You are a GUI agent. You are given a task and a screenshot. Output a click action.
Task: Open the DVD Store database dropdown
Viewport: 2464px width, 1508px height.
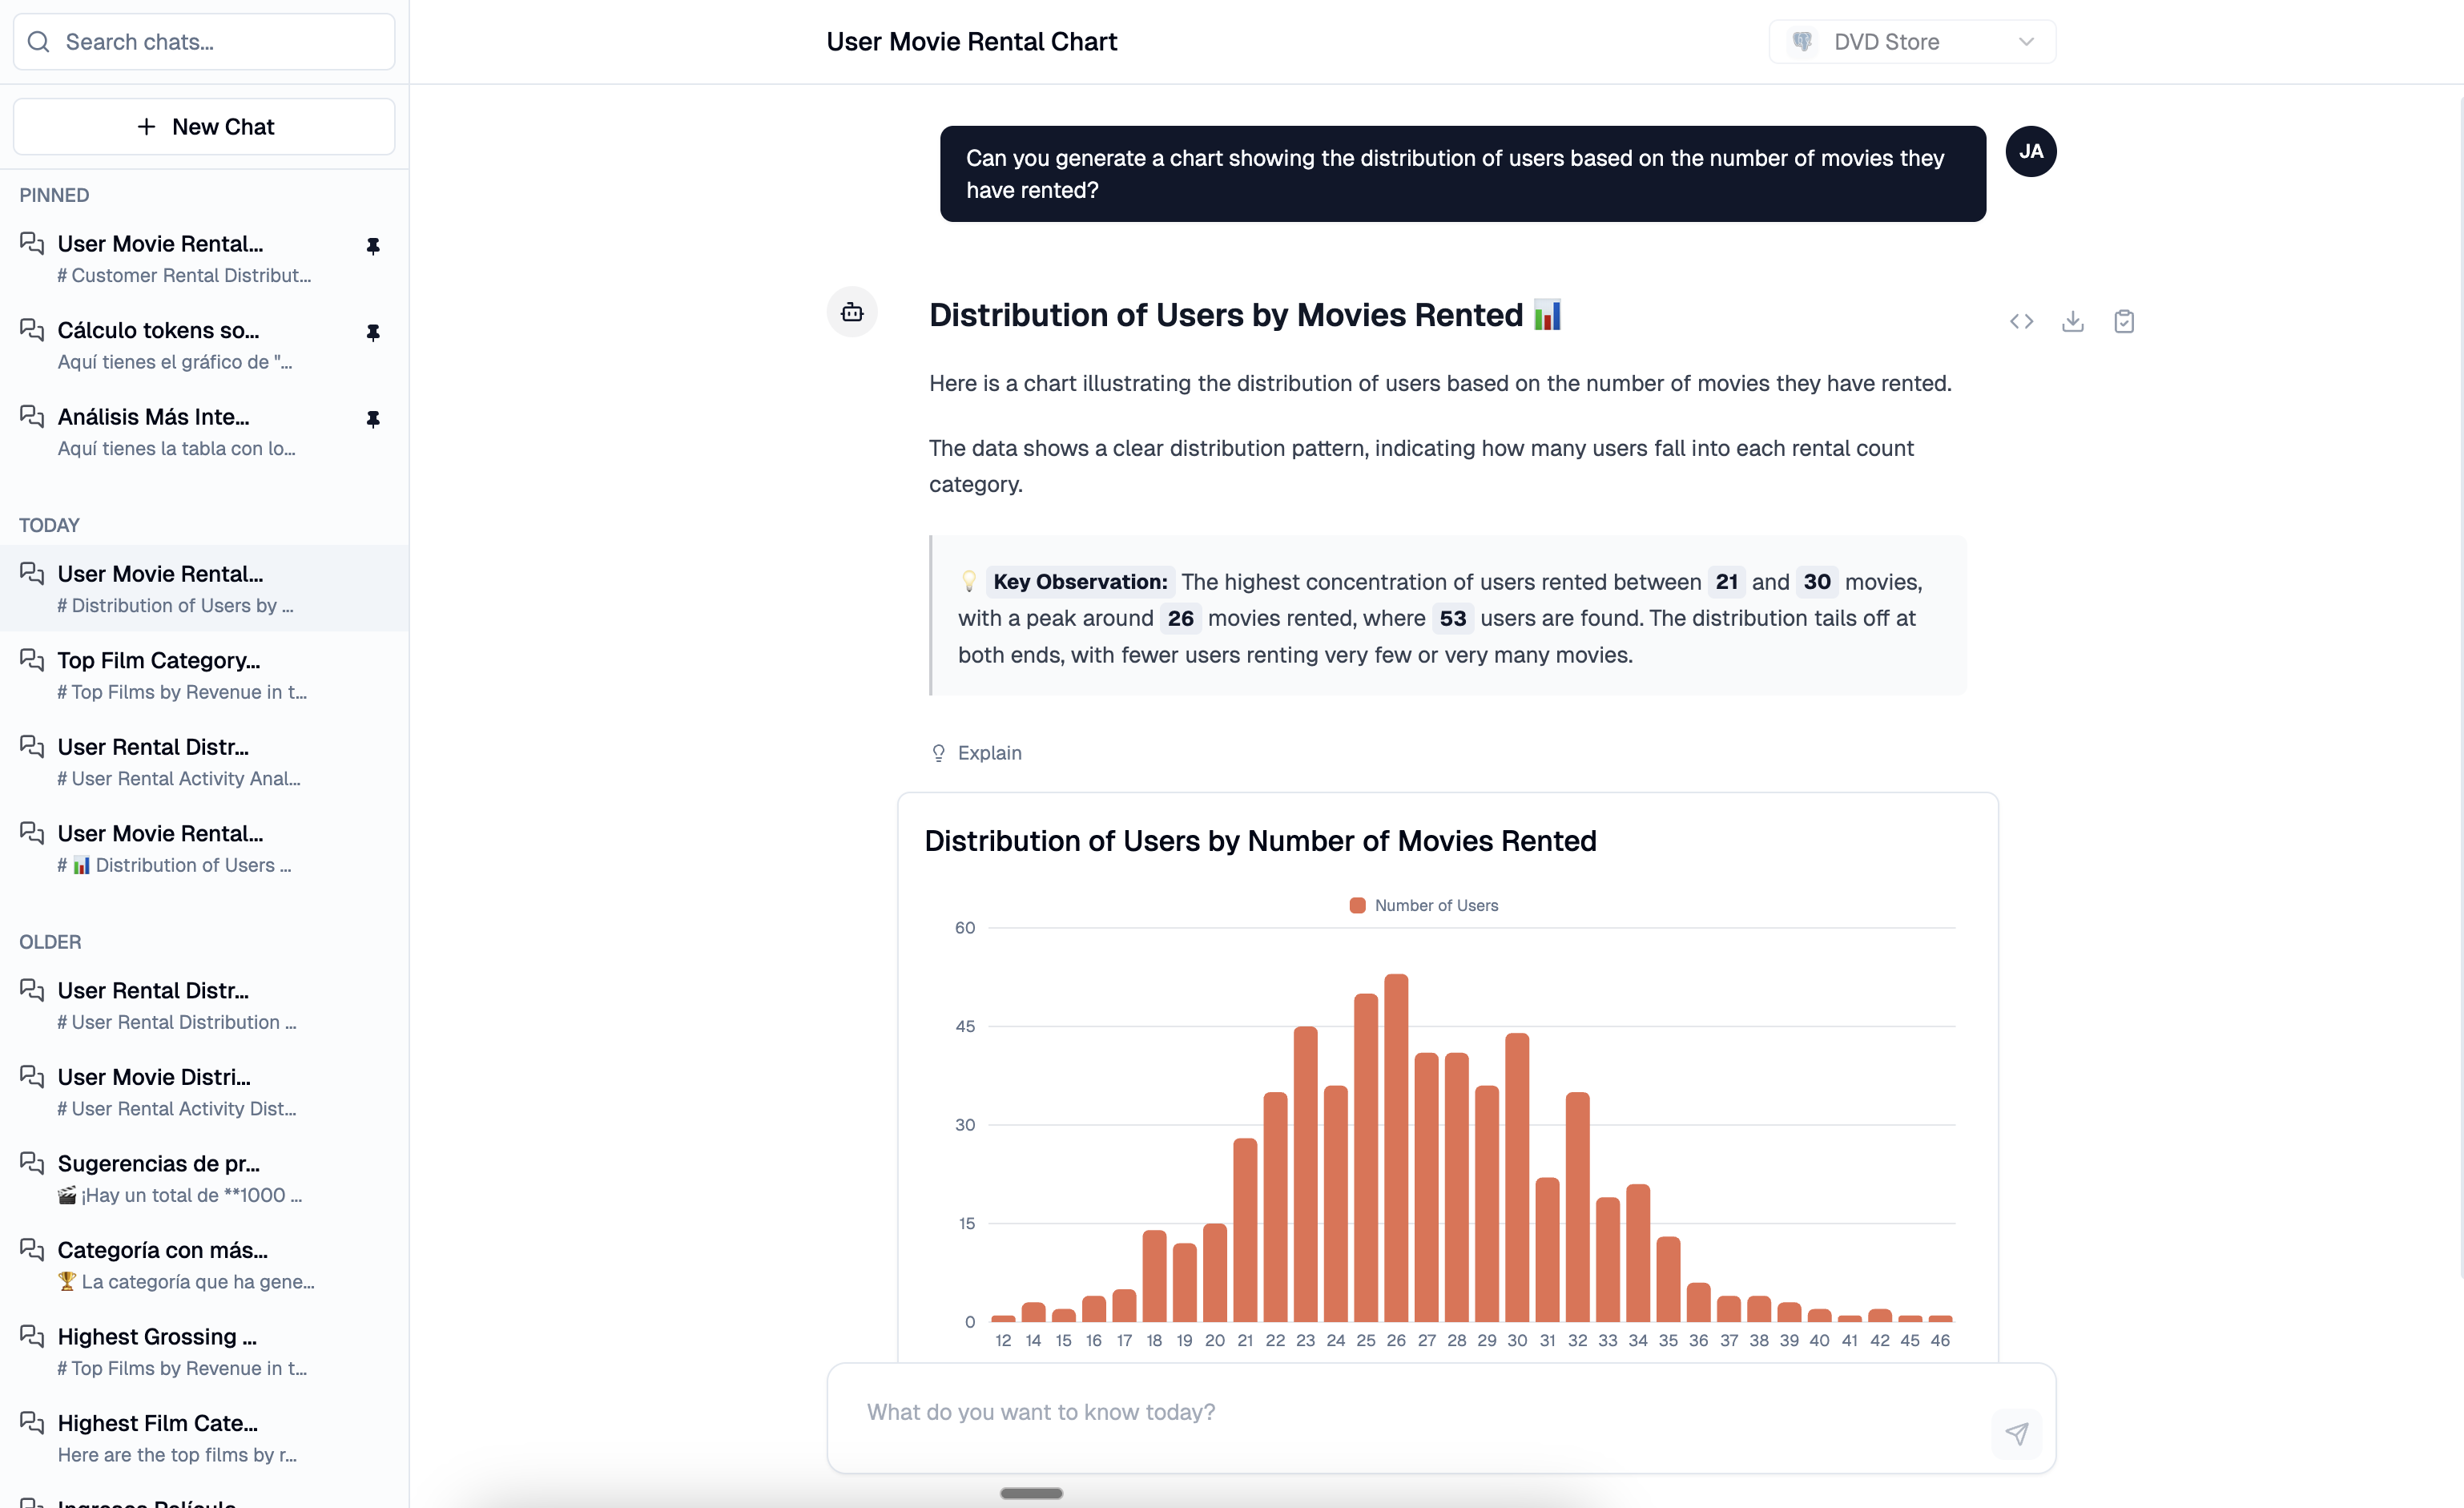(x=1912, y=42)
